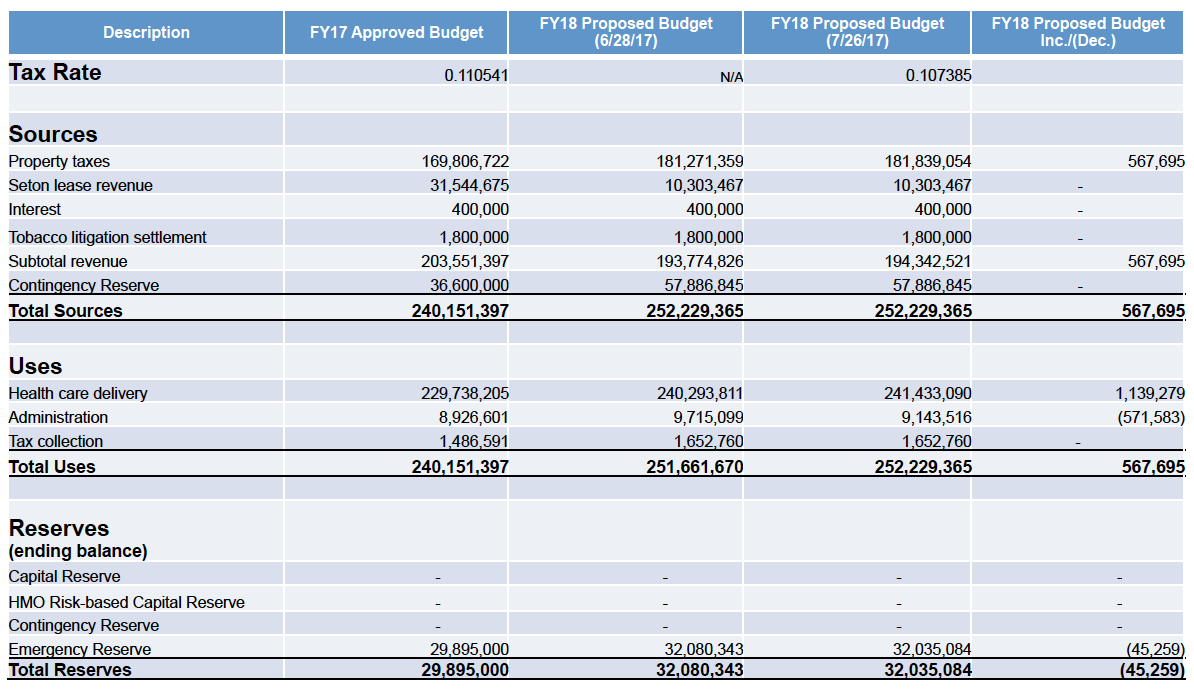
Task: Click Contingency Reserve label under Reserves
Action: [84, 625]
